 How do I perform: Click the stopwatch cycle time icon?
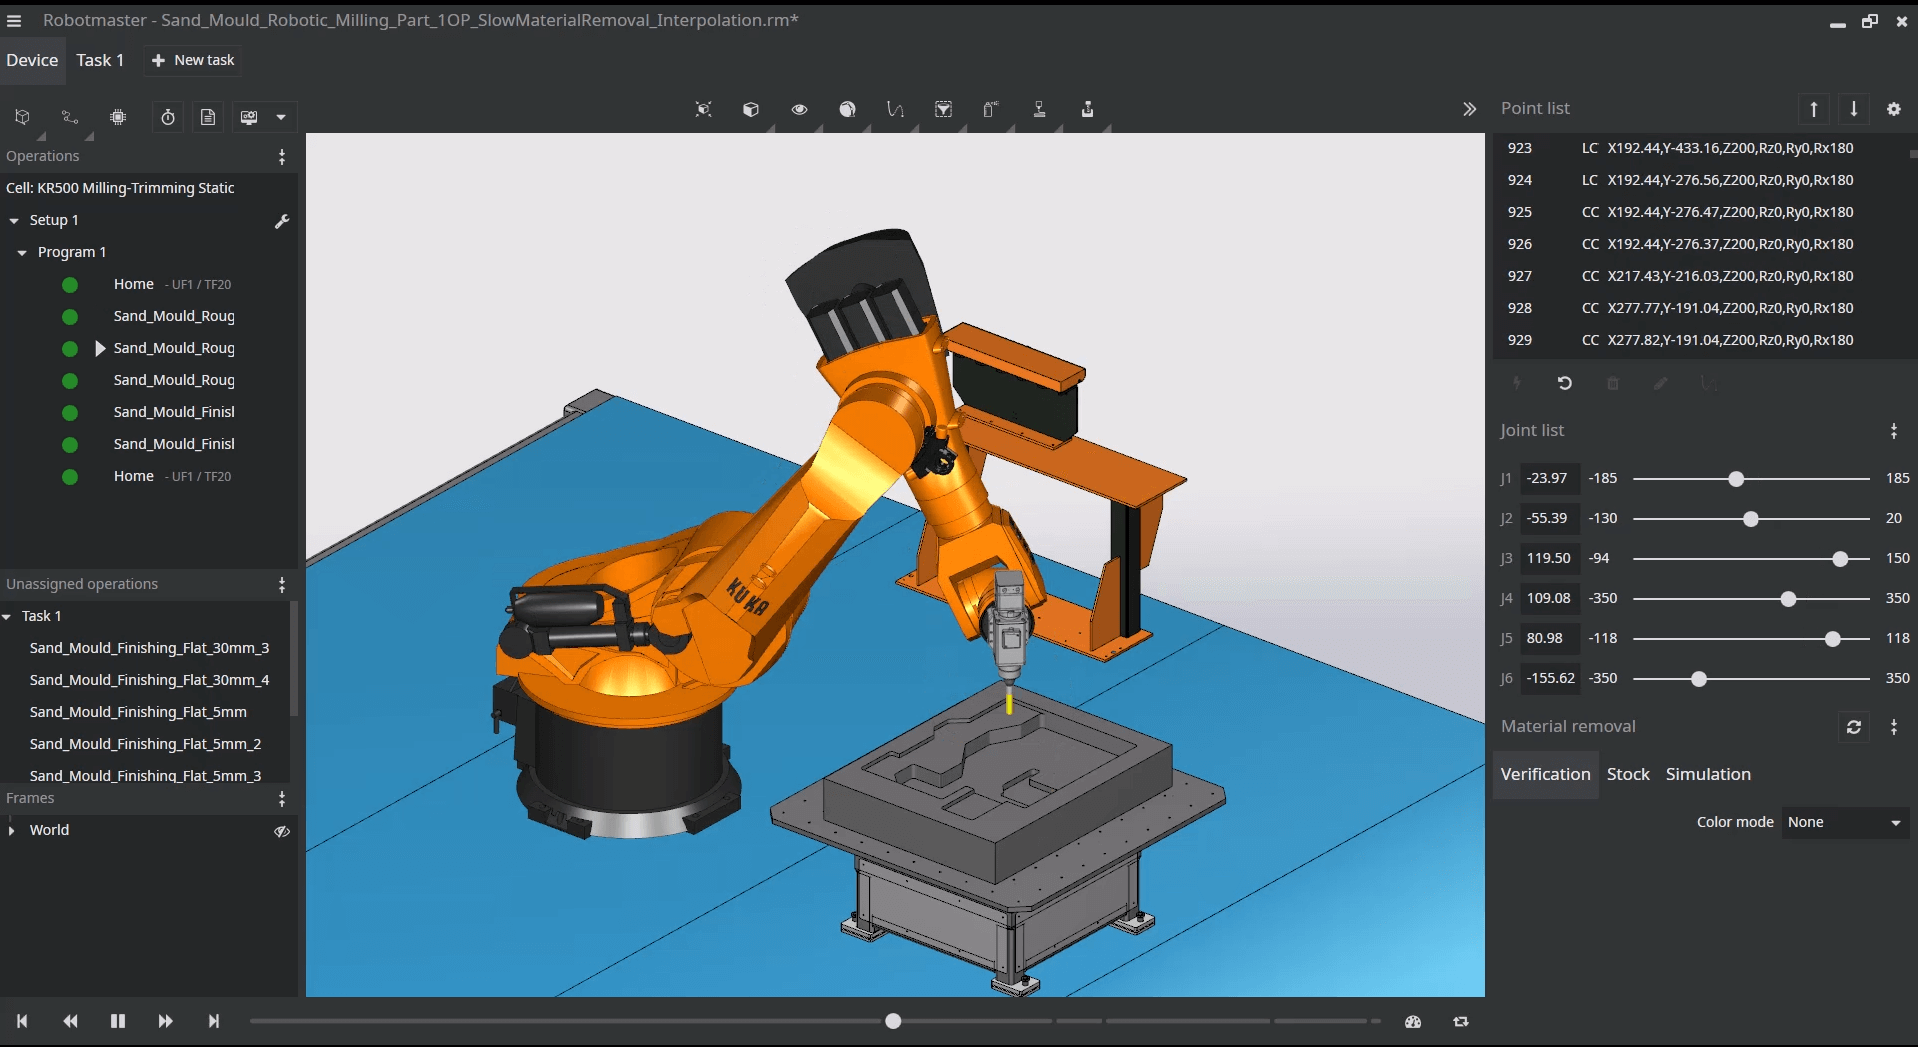tap(168, 117)
